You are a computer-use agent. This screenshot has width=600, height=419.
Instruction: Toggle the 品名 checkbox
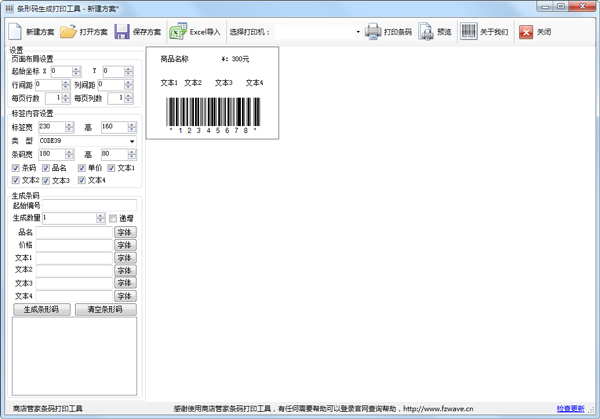click(x=46, y=168)
